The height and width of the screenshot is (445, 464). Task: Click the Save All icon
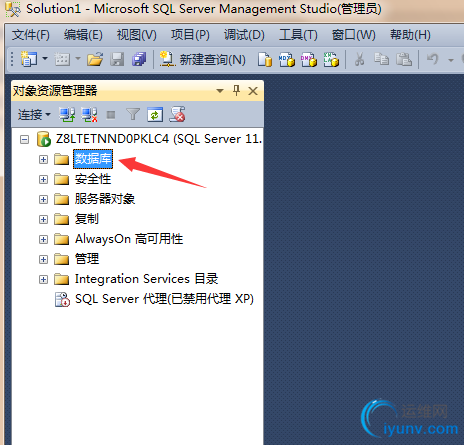[139, 60]
